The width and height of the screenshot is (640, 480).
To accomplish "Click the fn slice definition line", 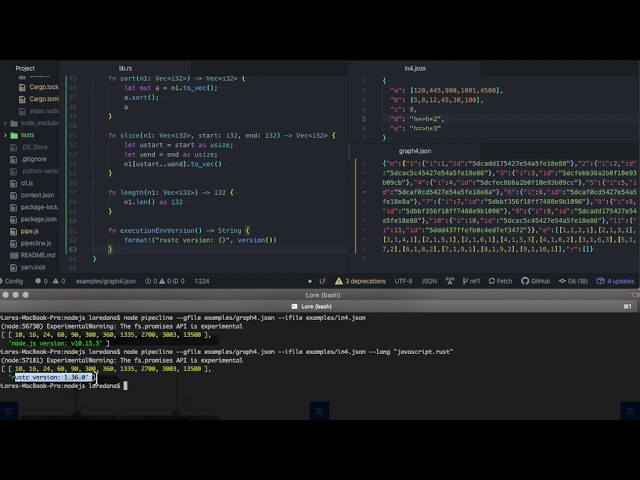I will [x=222, y=135].
